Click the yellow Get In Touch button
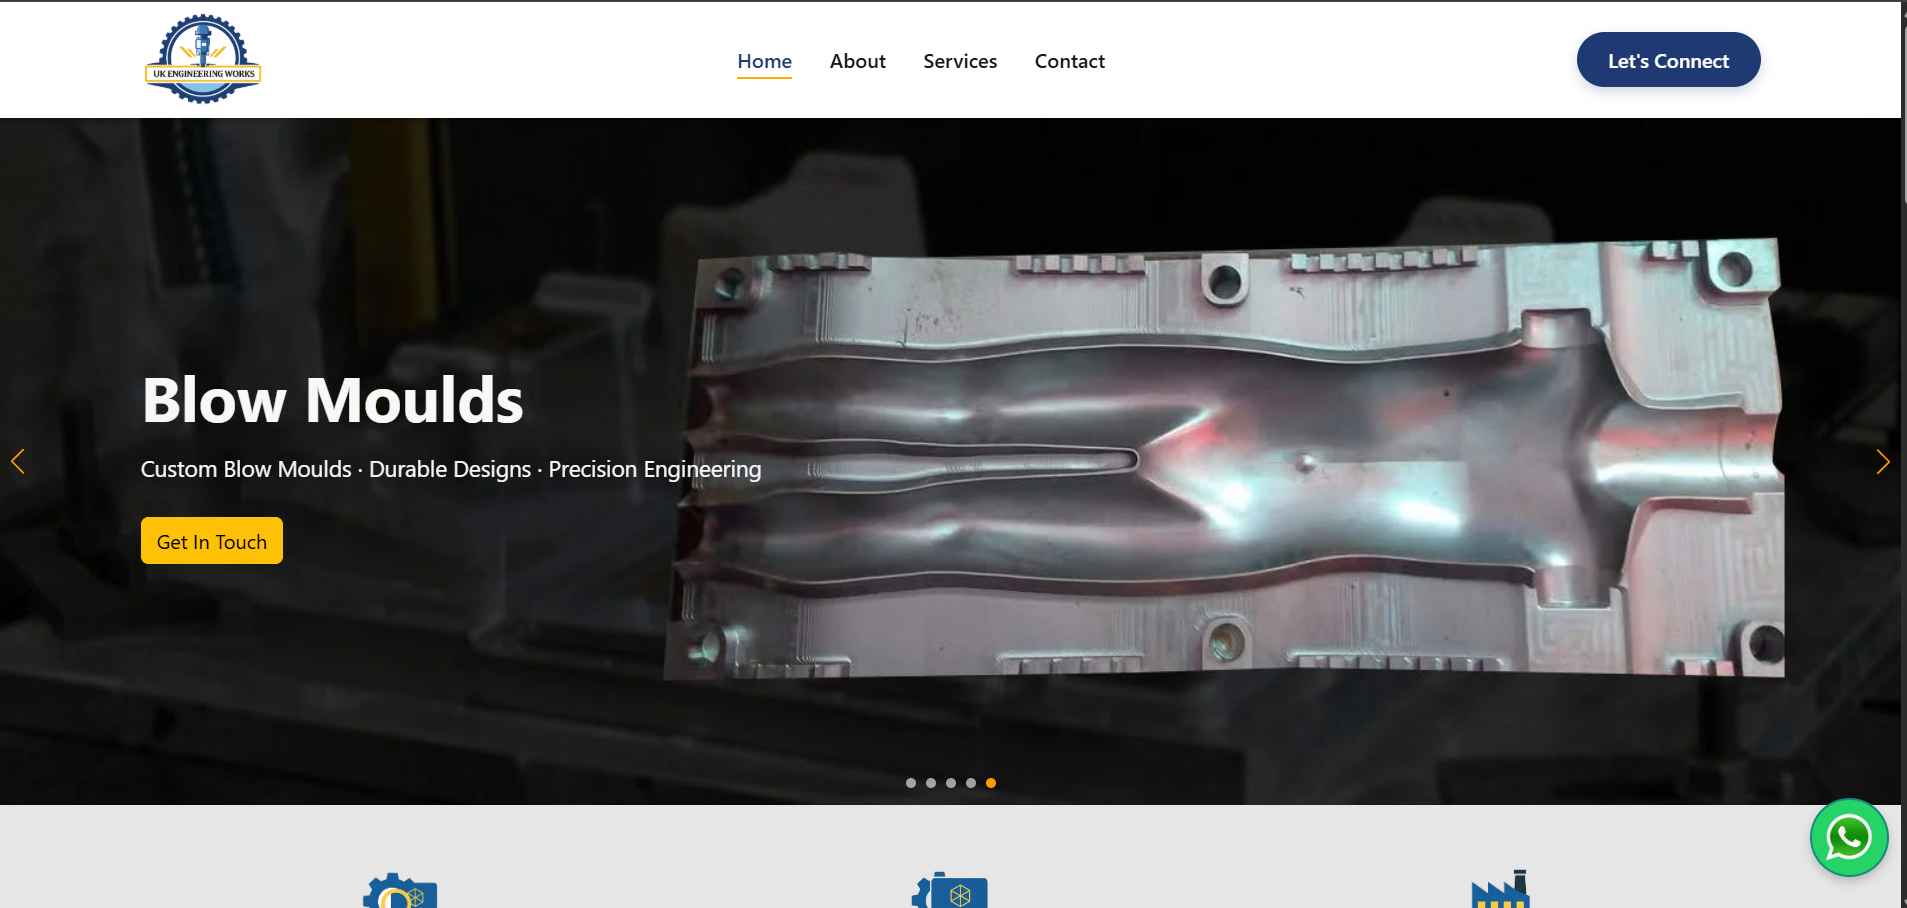The image size is (1907, 908). coord(211,540)
